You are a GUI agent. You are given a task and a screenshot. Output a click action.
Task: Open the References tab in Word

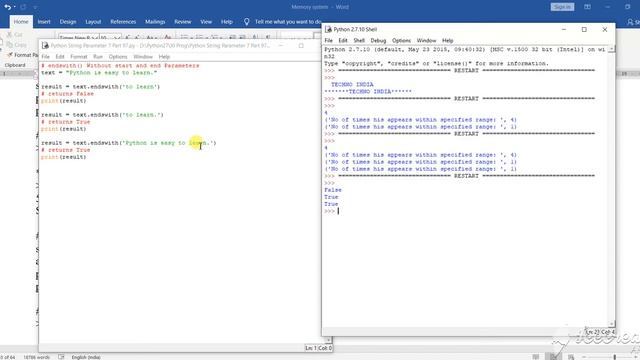point(123,22)
